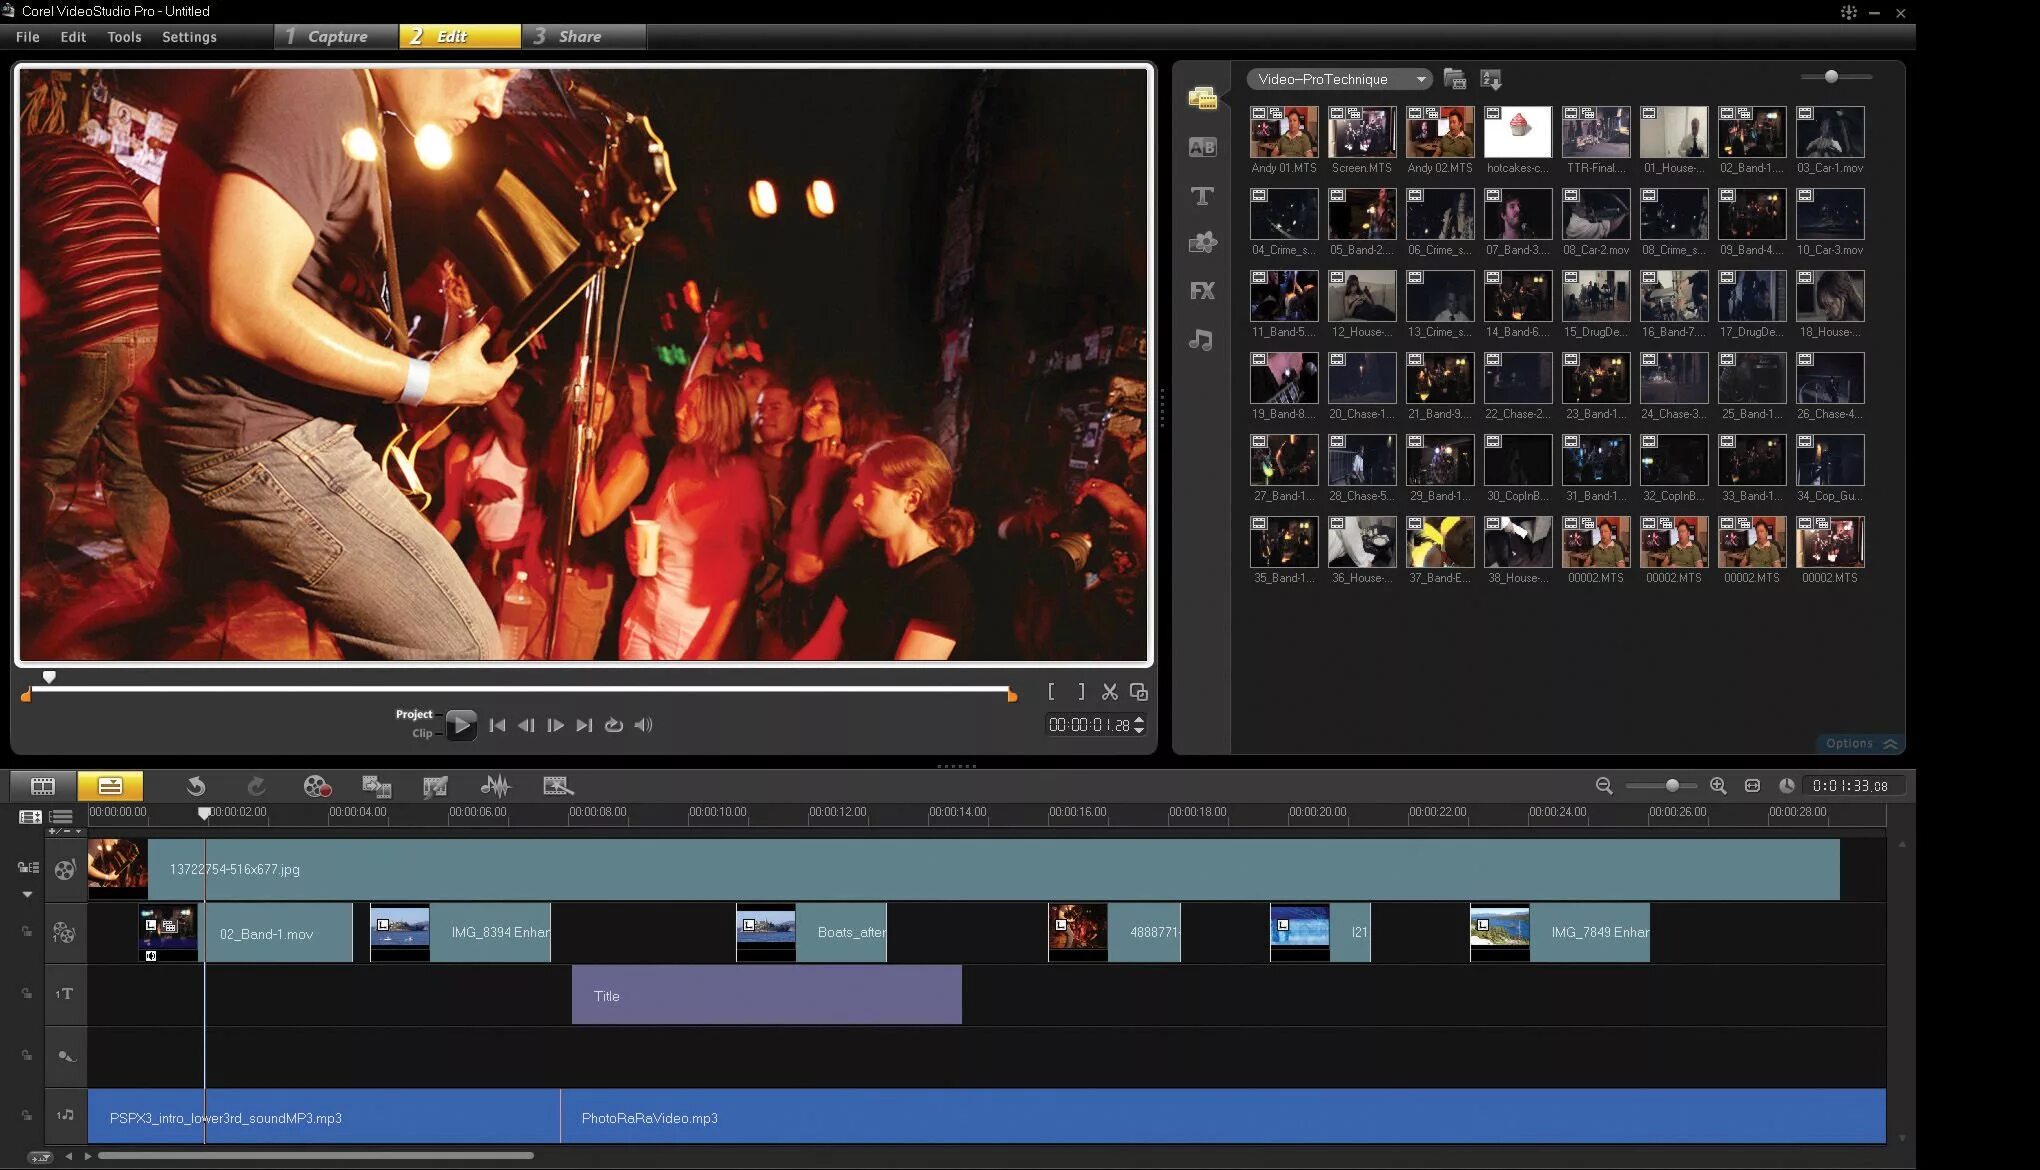Select the 02_Band-1.mov thumbnail in library
The width and height of the screenshot is (2040, 1170).
(x=1751, y=132)
